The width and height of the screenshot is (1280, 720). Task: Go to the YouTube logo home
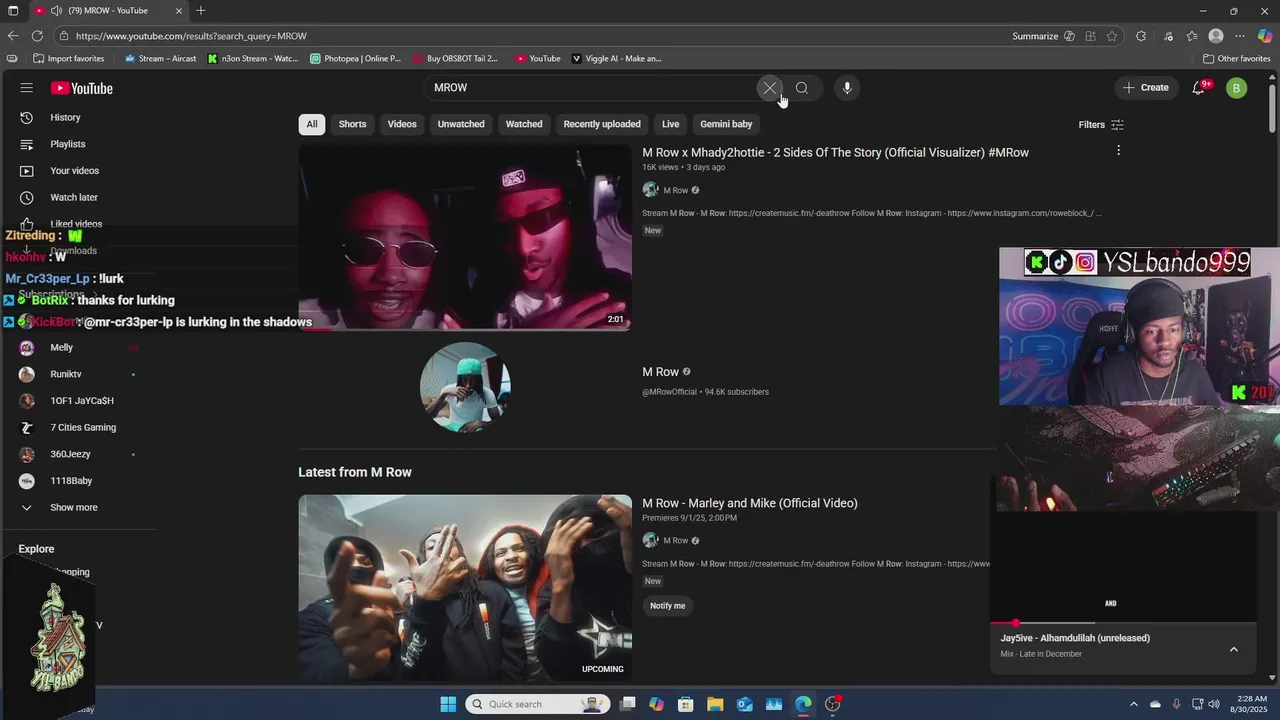pos(82,88)
